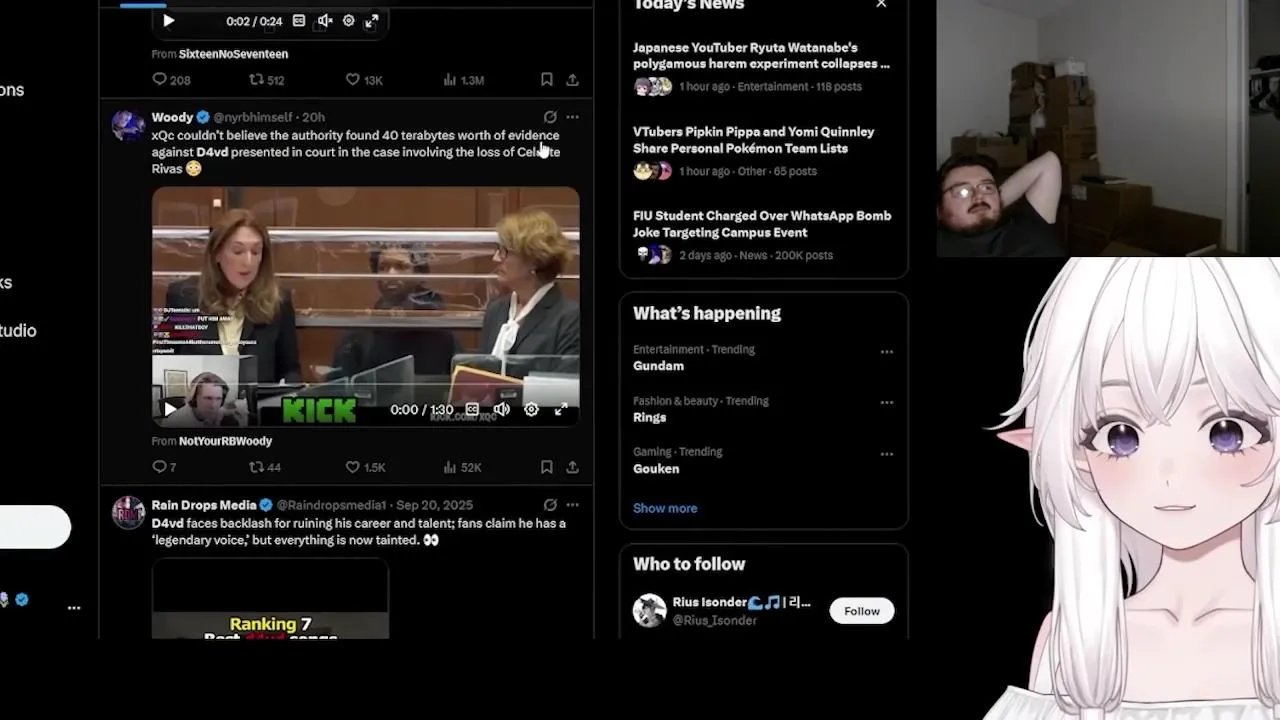1280x720 pixels.
Task: Fullscreen the courtroom video
Action: click(x=561, y=410)
